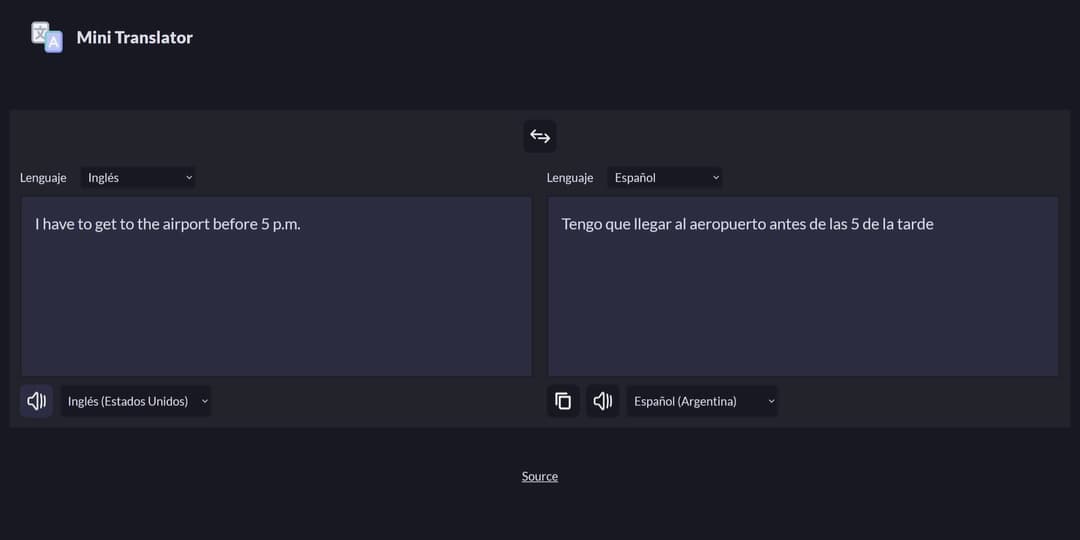Click the Mini Translator logo icon
Viewport: 1080px width, 540px height.
pyautogui.click(x=47, y=37)
